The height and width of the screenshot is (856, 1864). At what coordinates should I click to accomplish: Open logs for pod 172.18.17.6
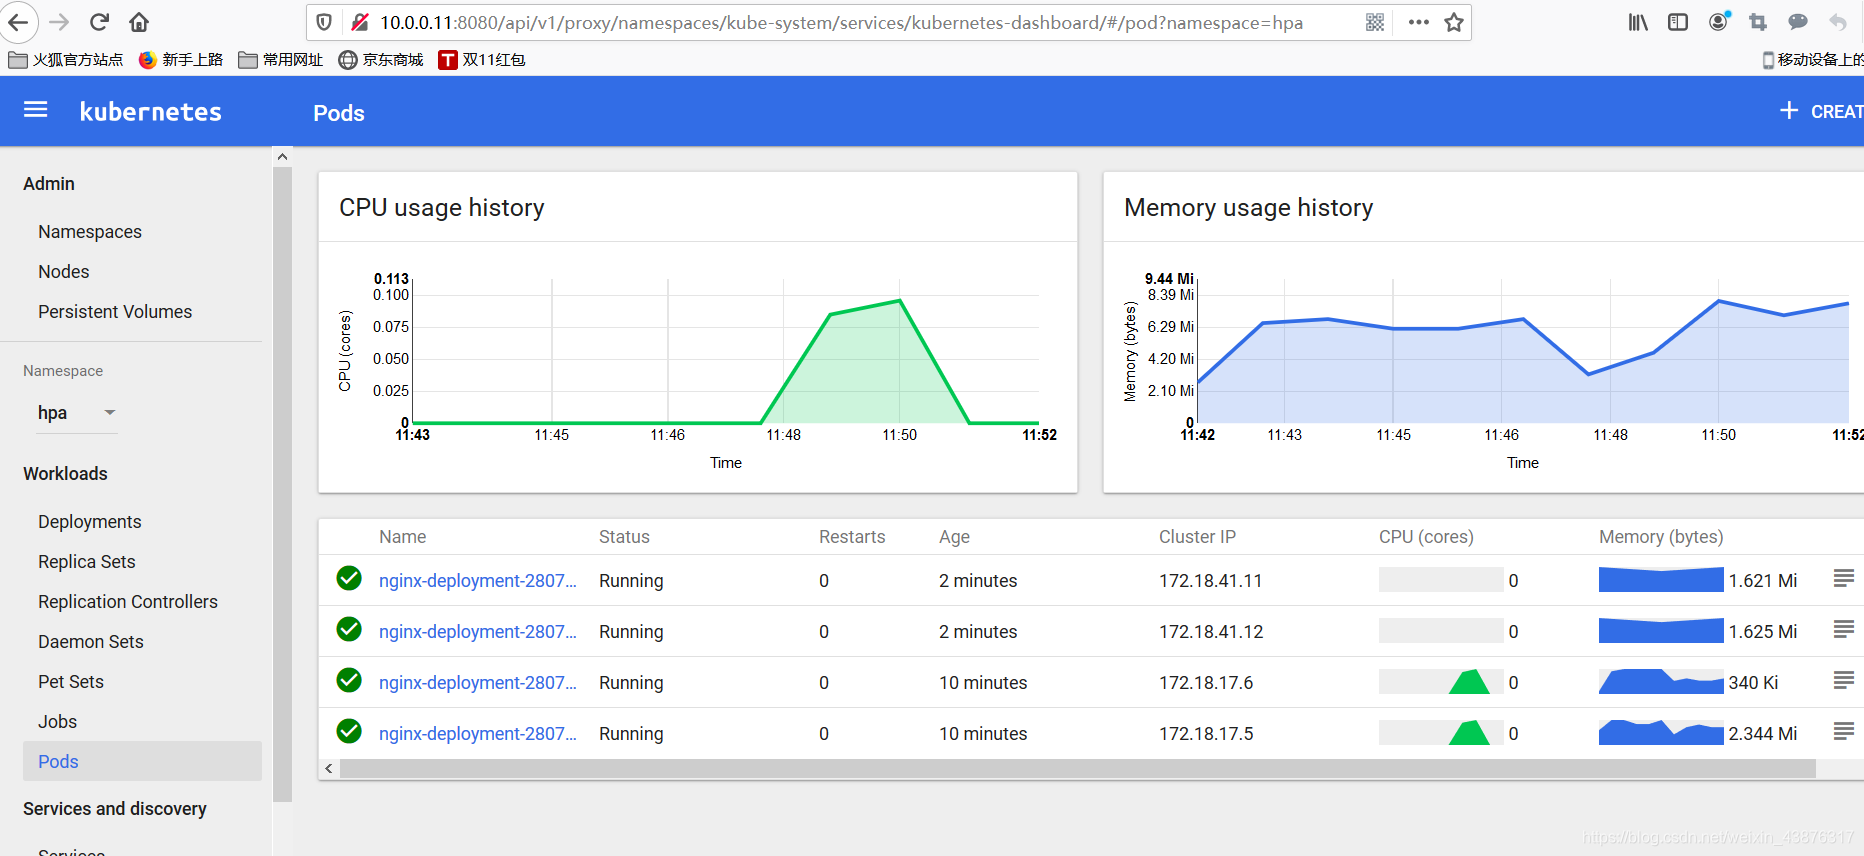click(x=1844, y=680)
